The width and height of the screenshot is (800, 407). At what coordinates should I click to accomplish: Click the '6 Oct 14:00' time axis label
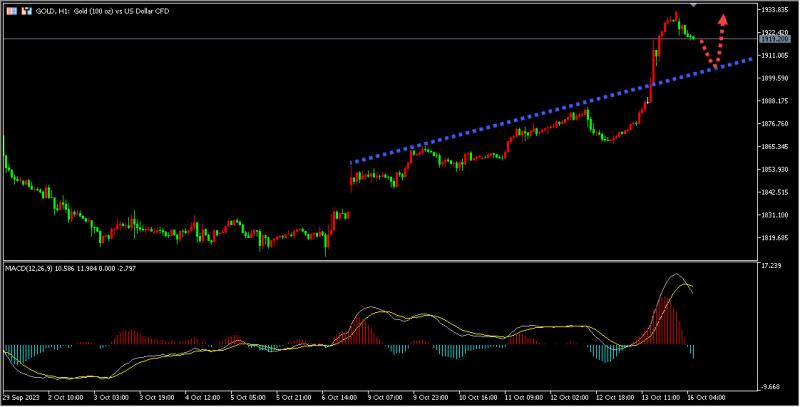339,397
